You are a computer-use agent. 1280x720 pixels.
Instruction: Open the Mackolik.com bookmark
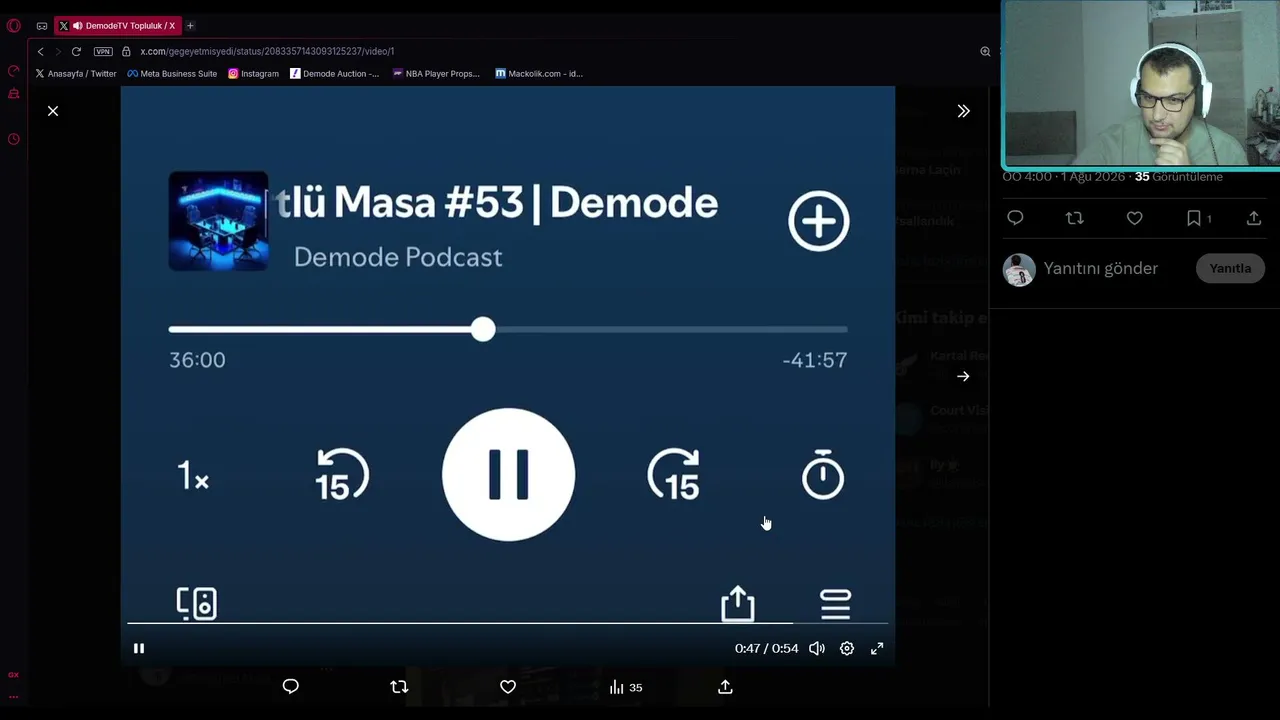[539, 73]
